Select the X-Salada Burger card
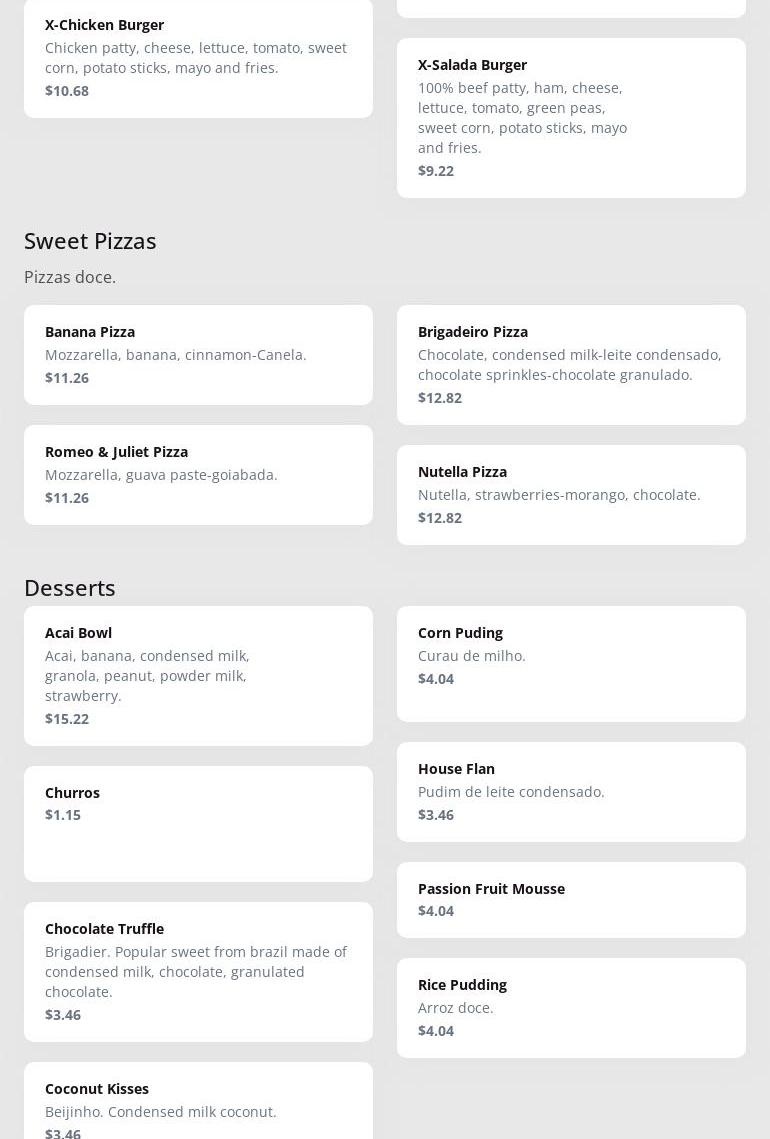This screenshot has height=1139, width=770. tap(571, 117)
